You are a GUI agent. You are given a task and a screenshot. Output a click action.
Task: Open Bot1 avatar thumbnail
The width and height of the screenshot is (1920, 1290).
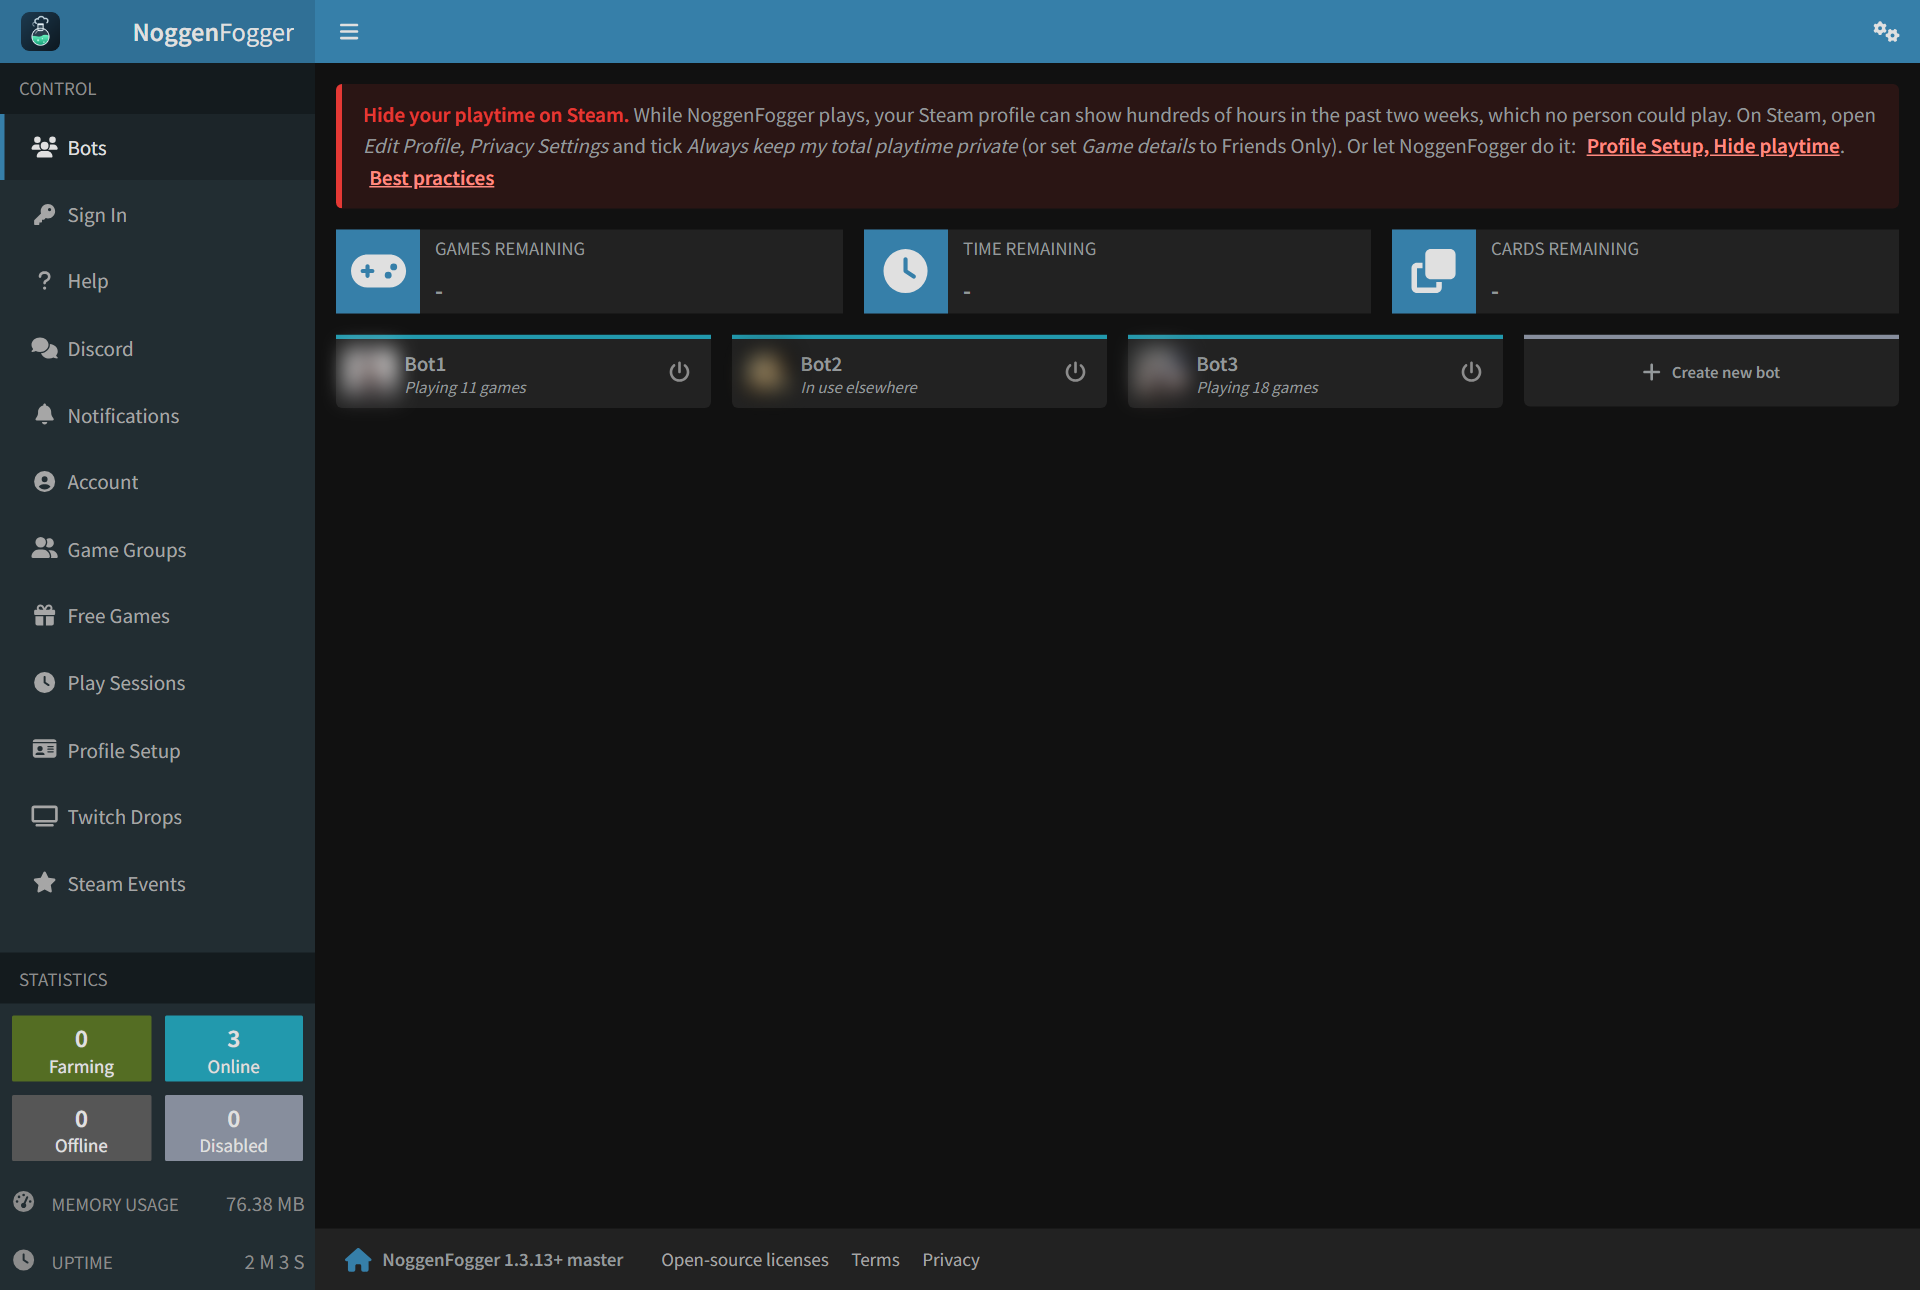pos(369,372)
